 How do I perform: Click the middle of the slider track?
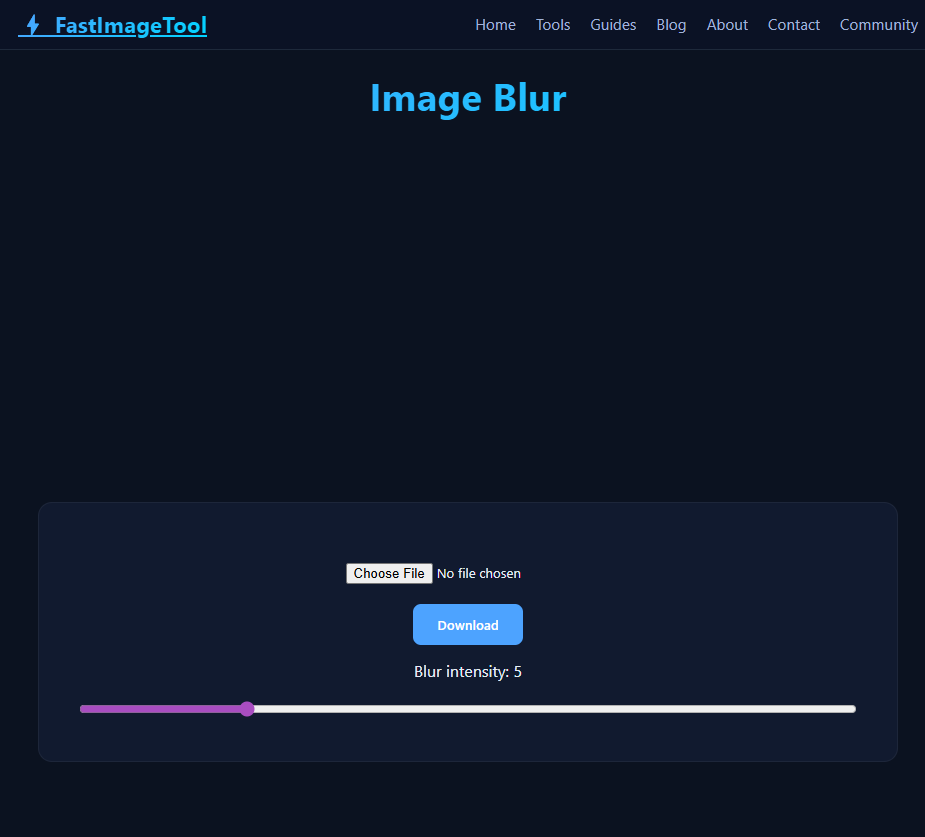(x=467, y=708)
